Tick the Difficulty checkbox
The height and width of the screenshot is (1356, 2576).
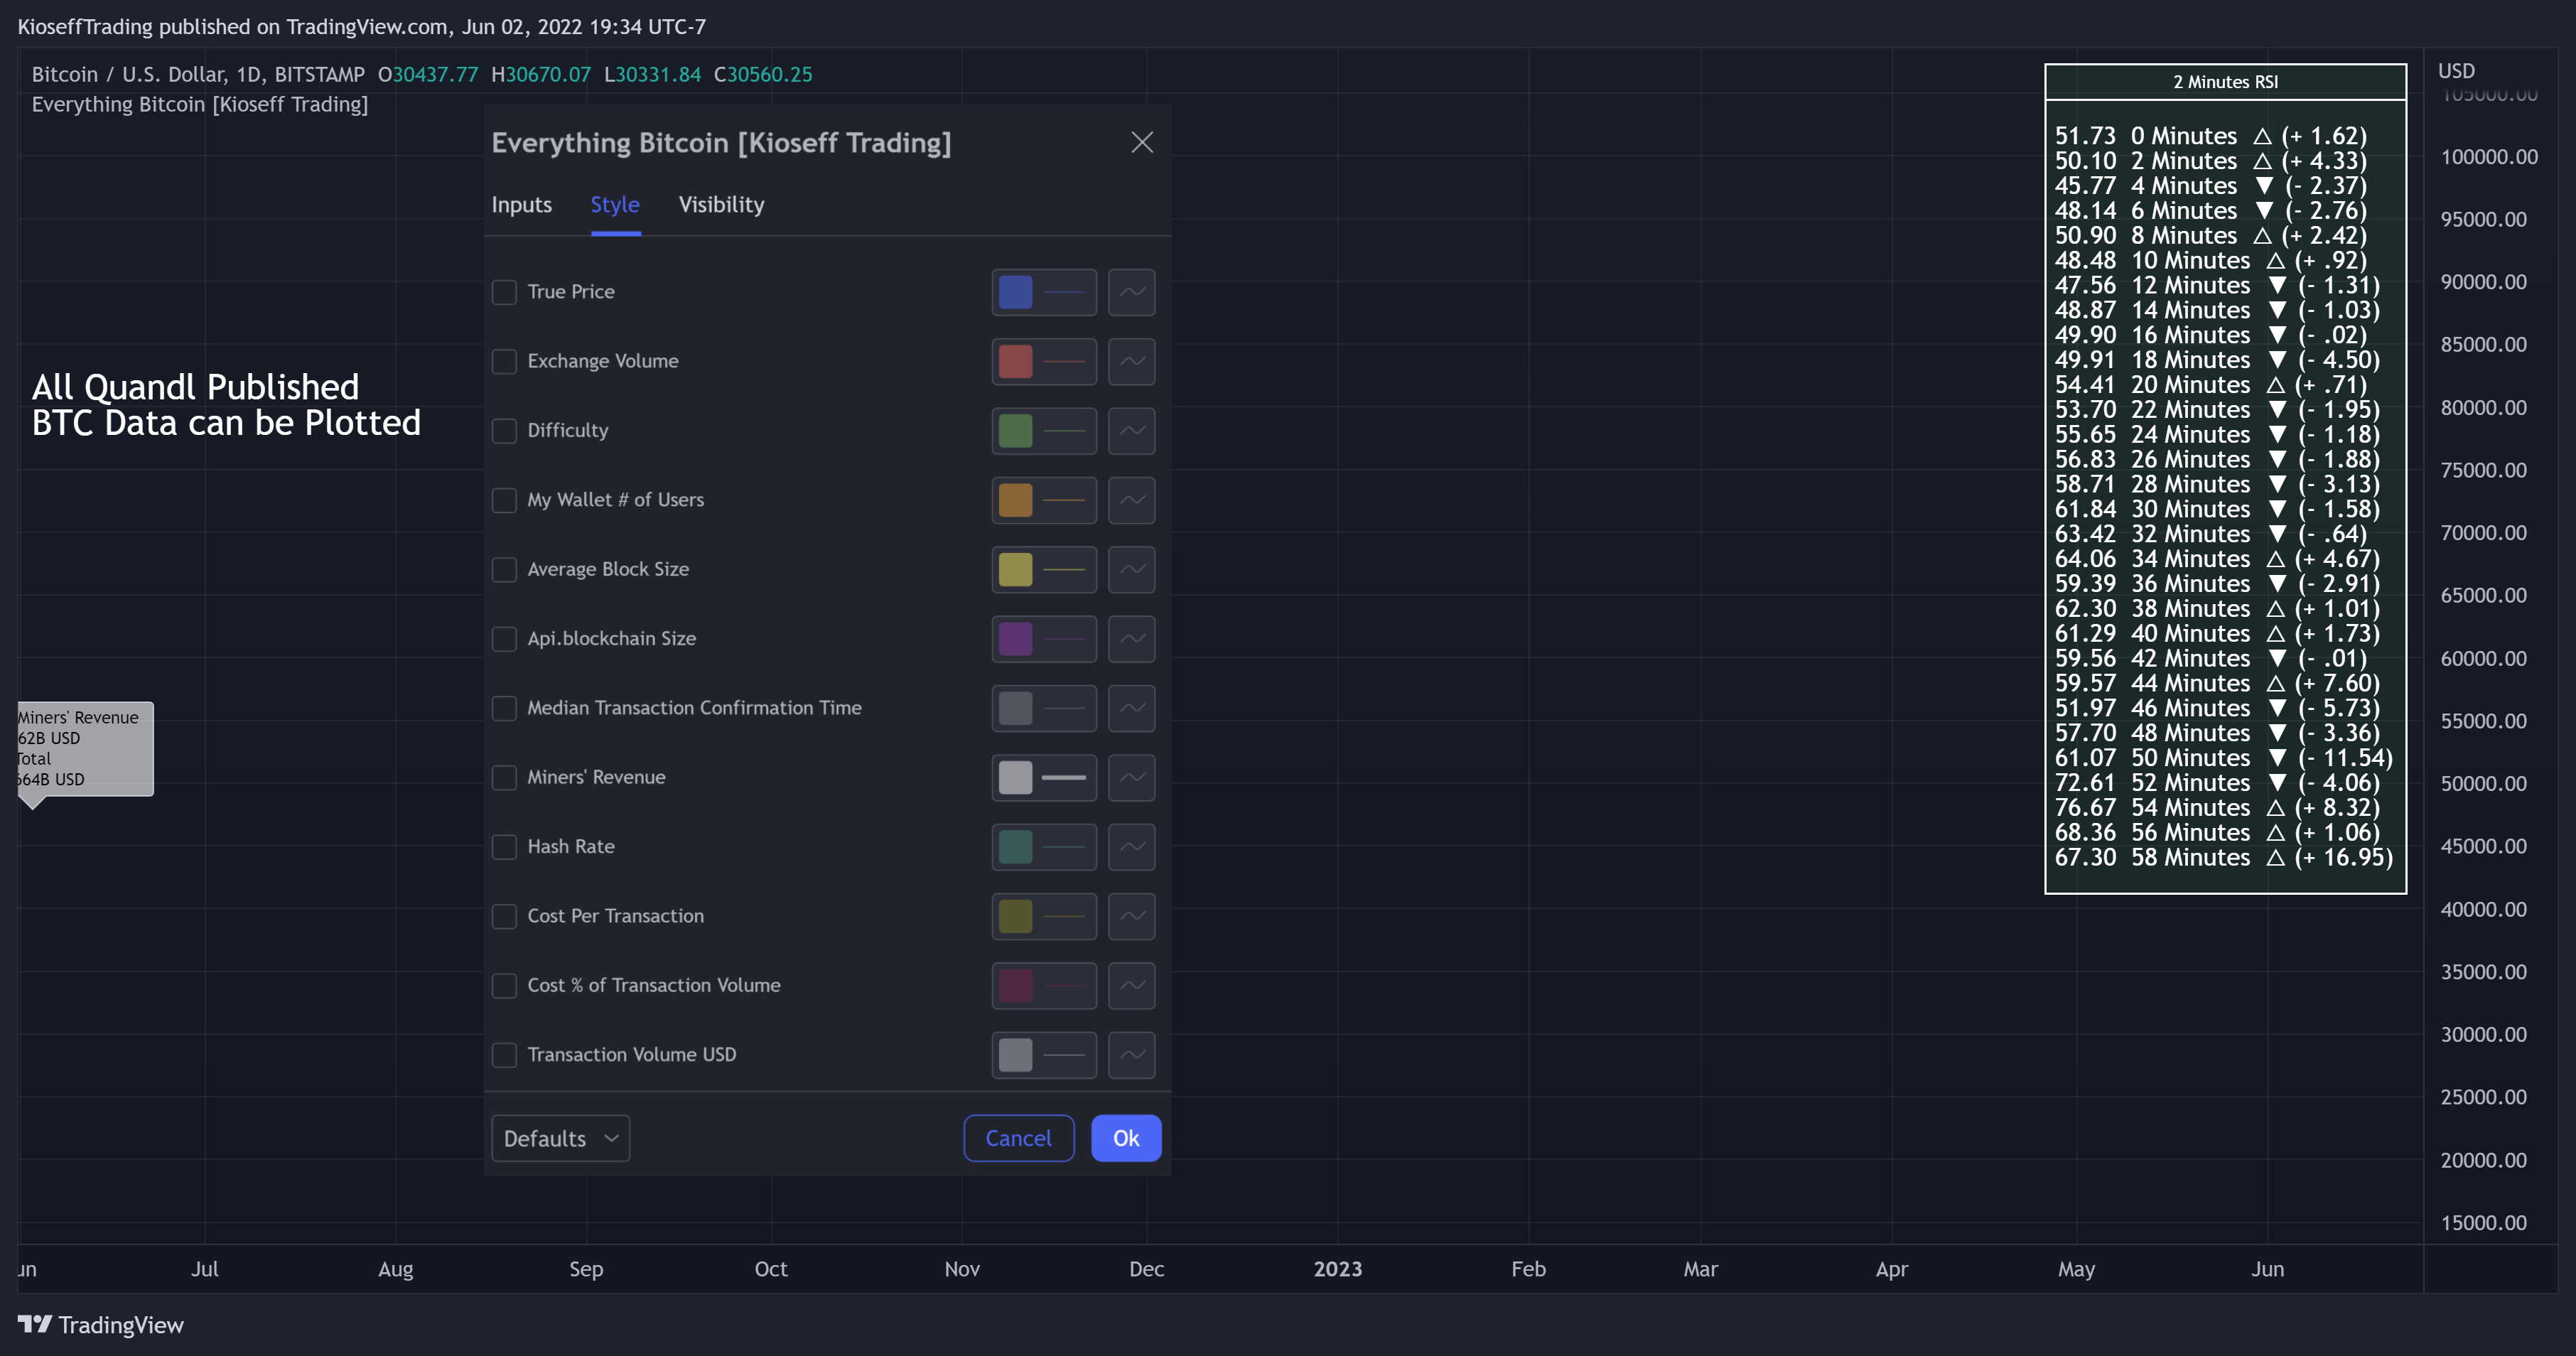[x=504, y=431]
